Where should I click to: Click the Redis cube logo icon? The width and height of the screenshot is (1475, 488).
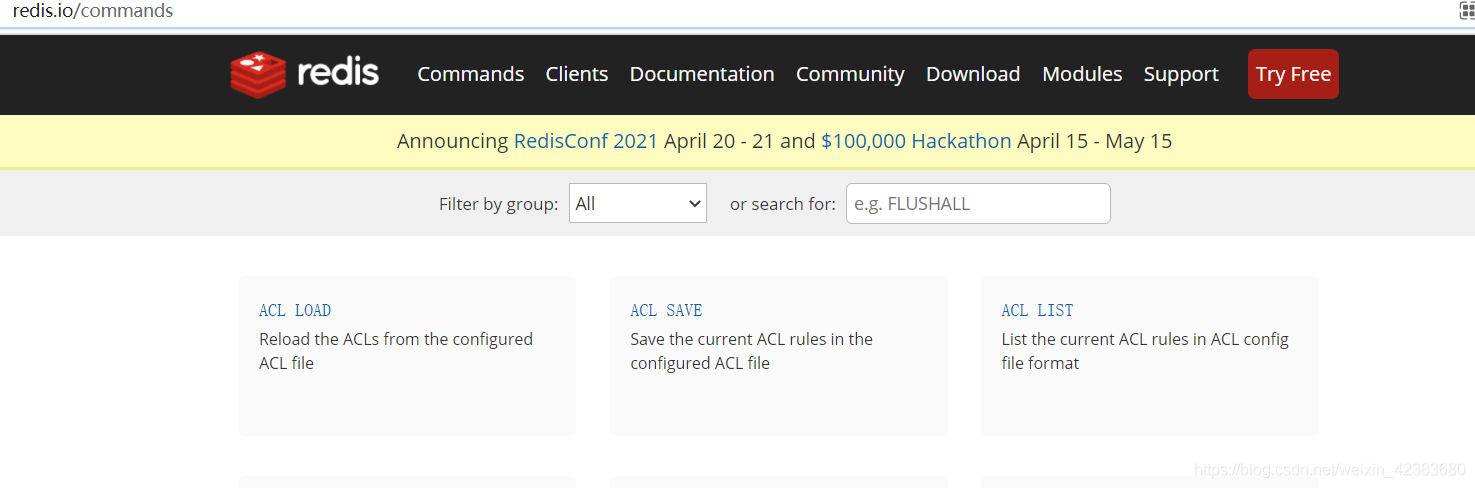click(x=258, y=74)
